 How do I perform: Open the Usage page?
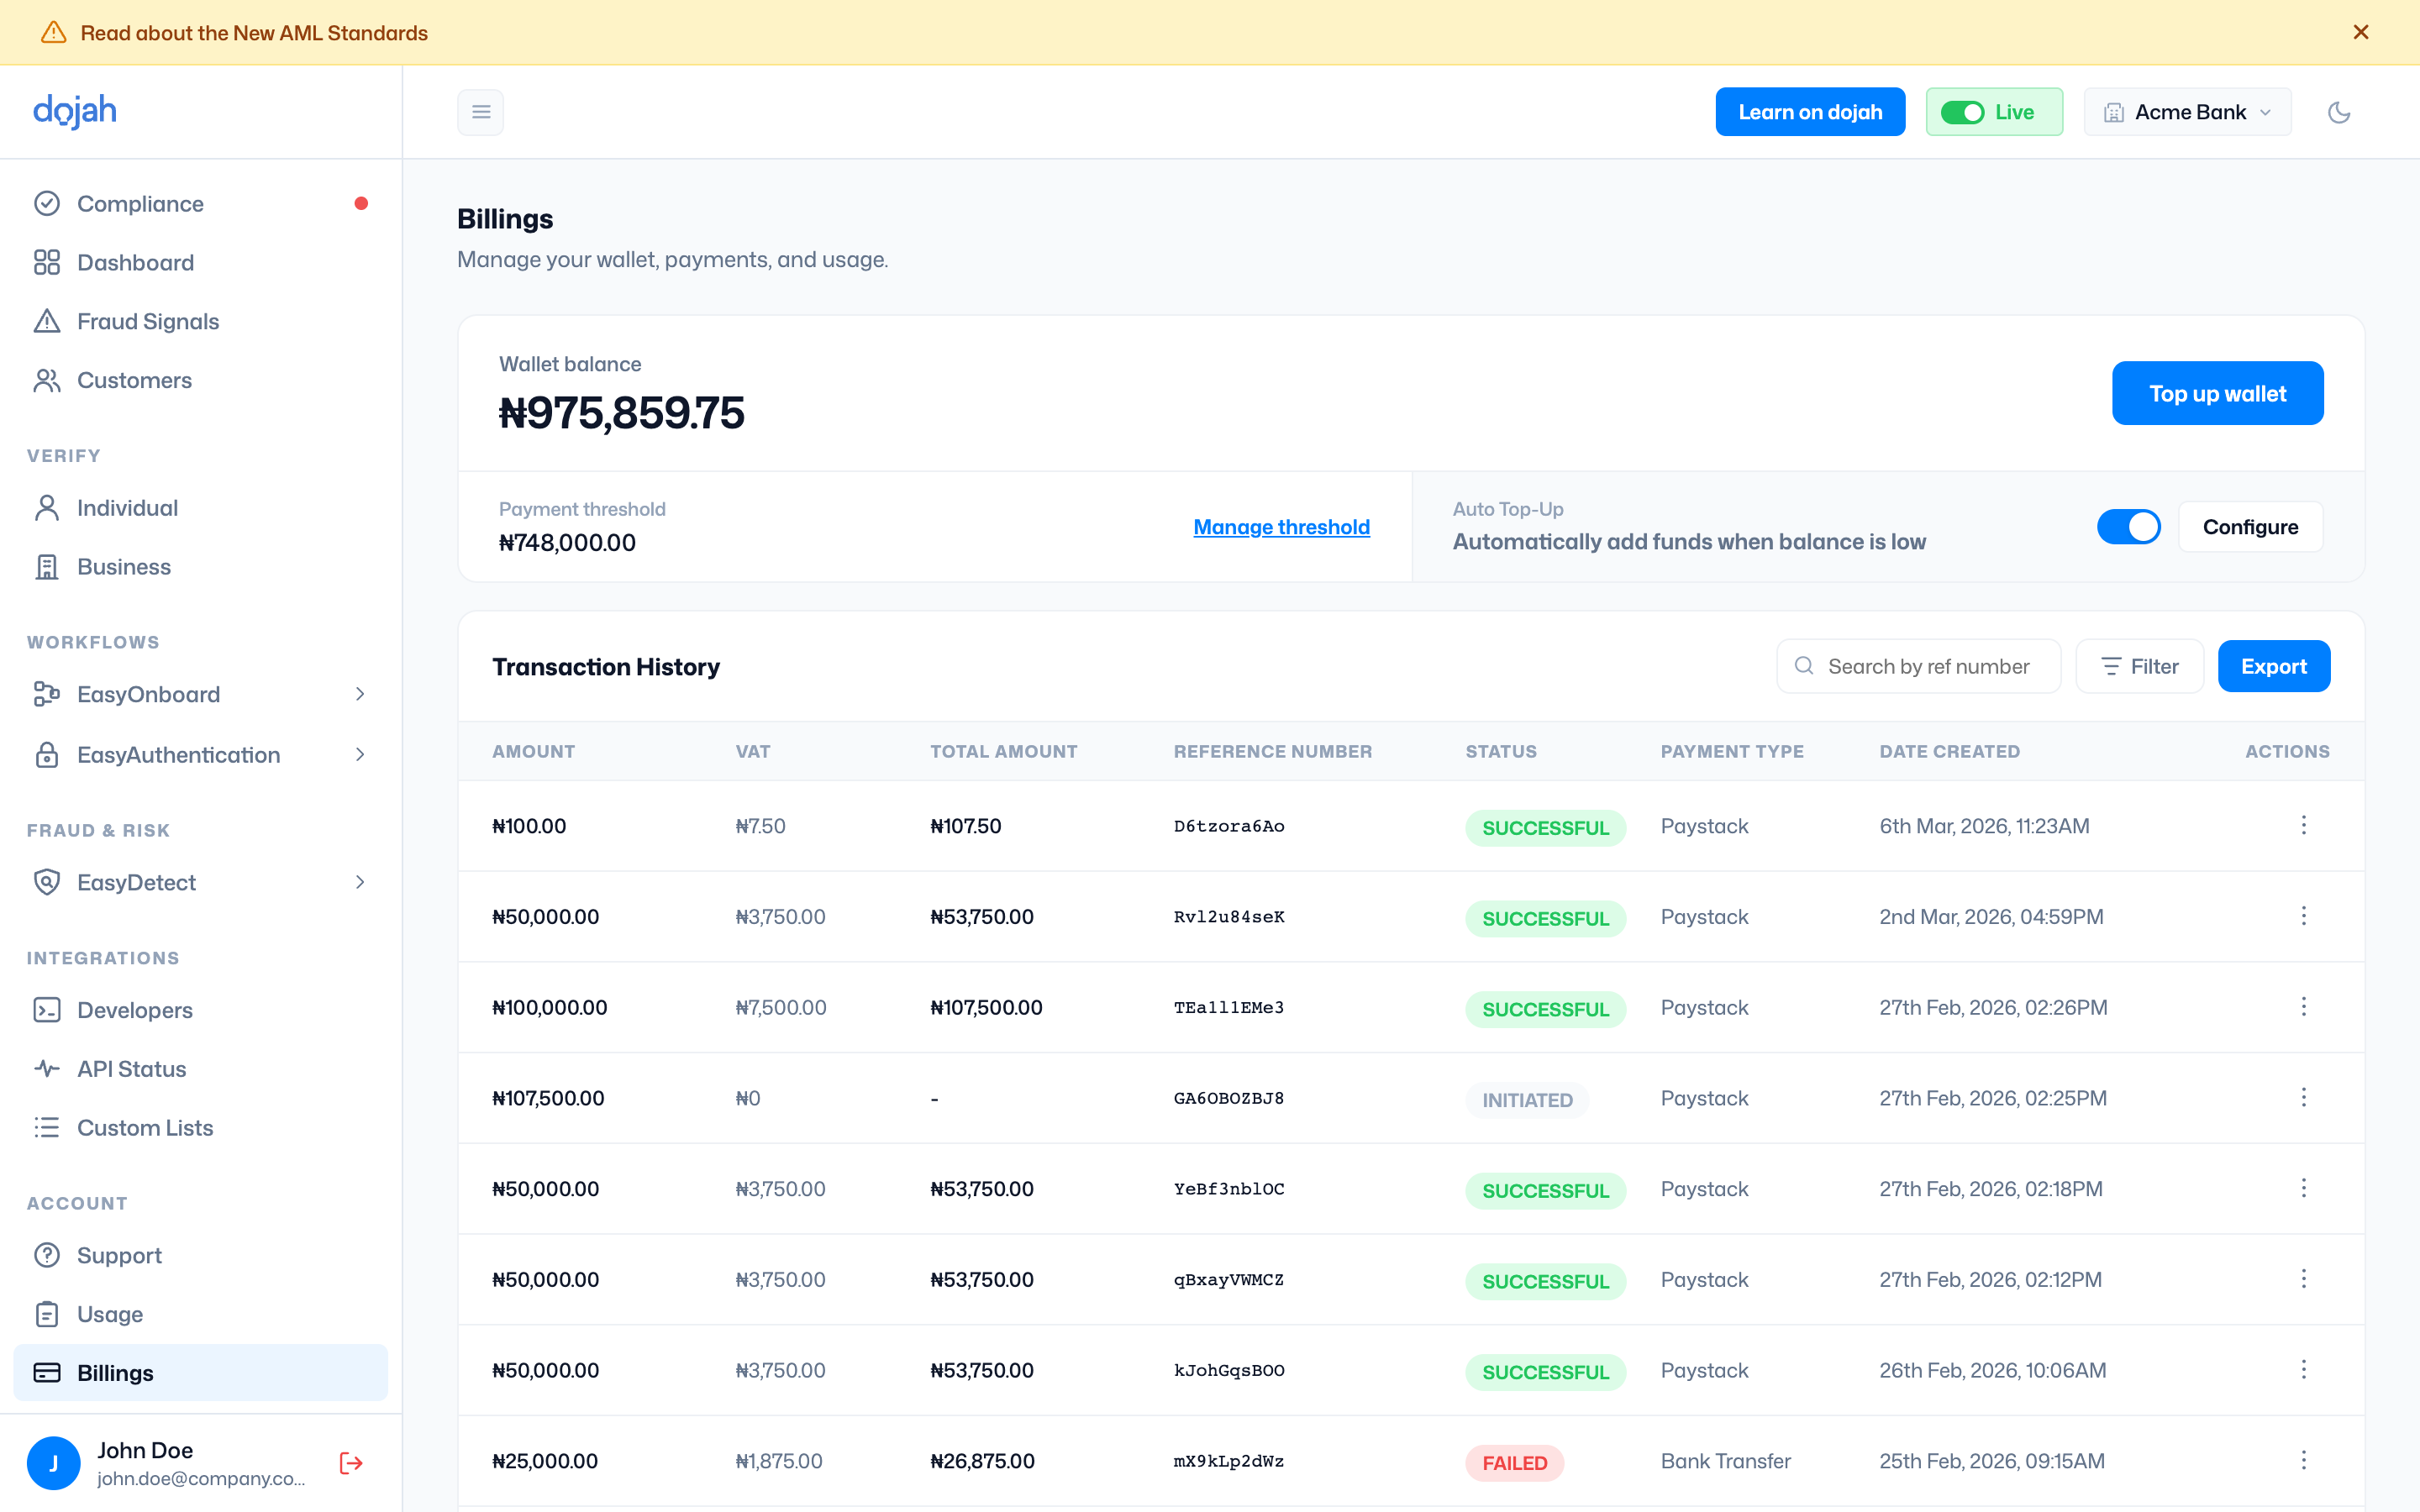(200, 1314)
